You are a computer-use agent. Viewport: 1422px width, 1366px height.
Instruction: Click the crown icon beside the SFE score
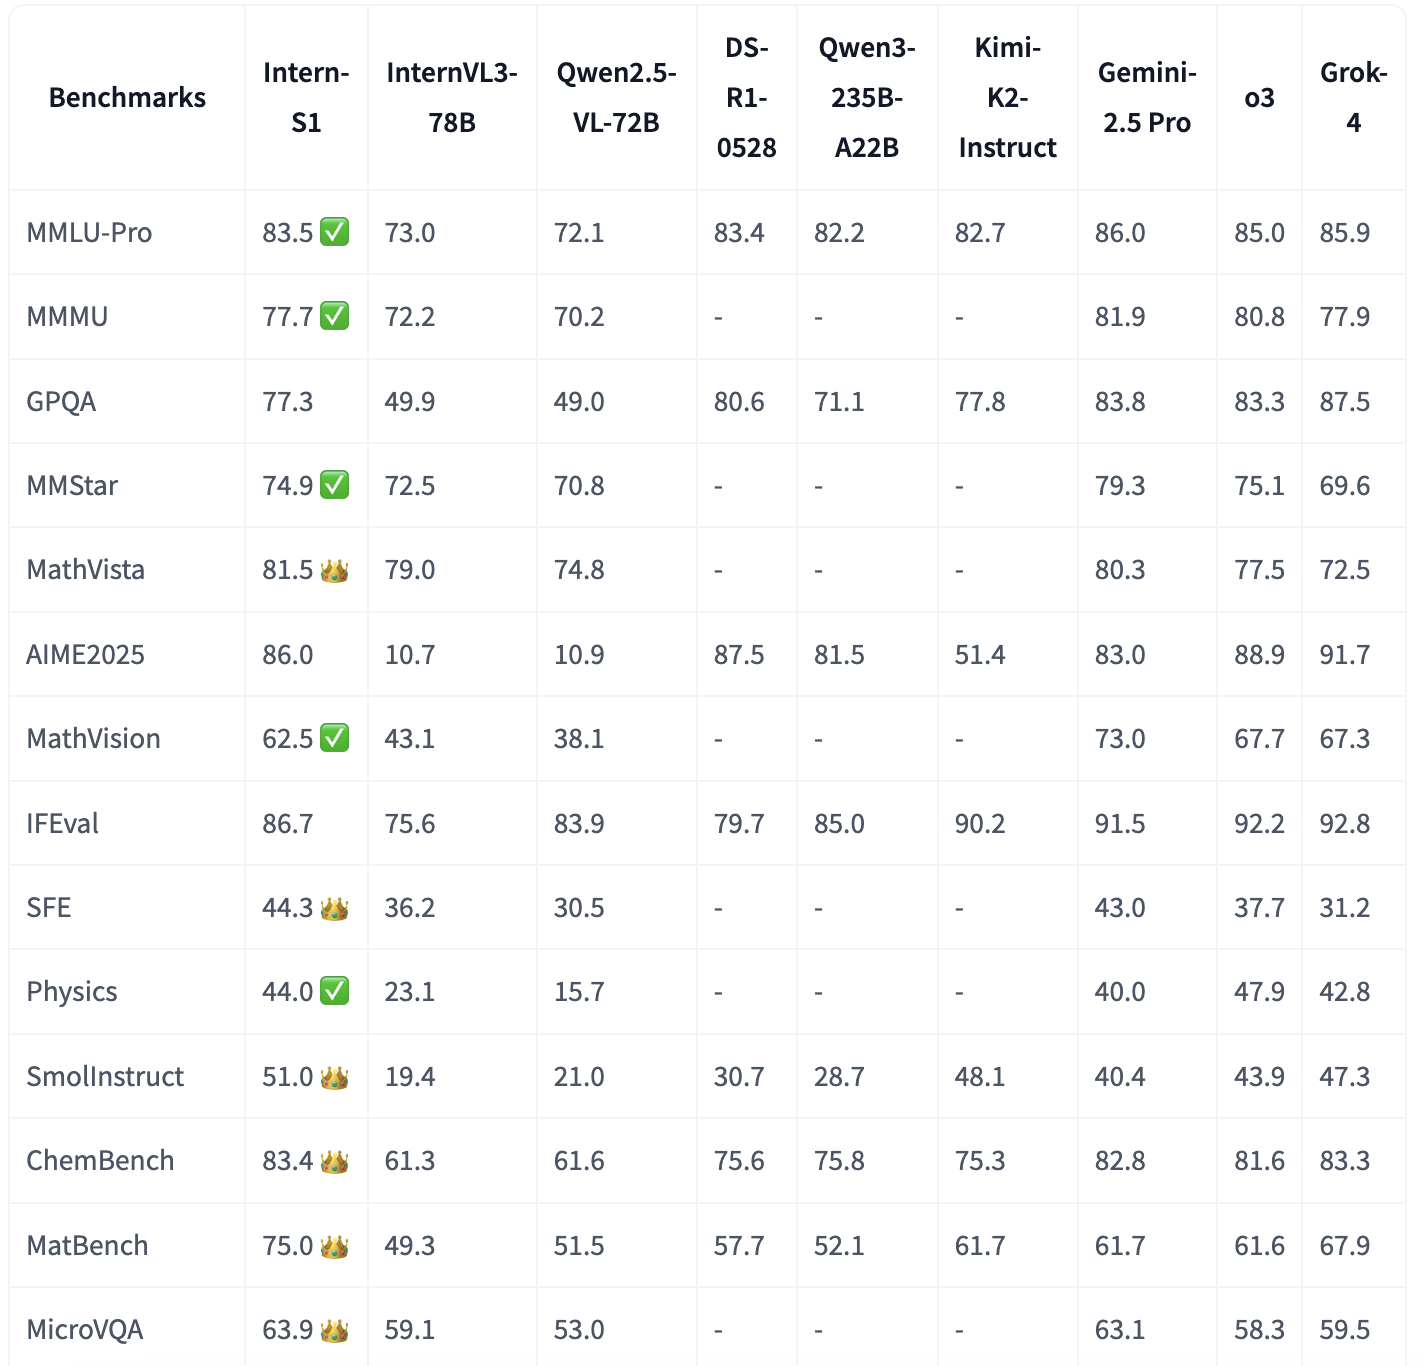click(334, 908)
